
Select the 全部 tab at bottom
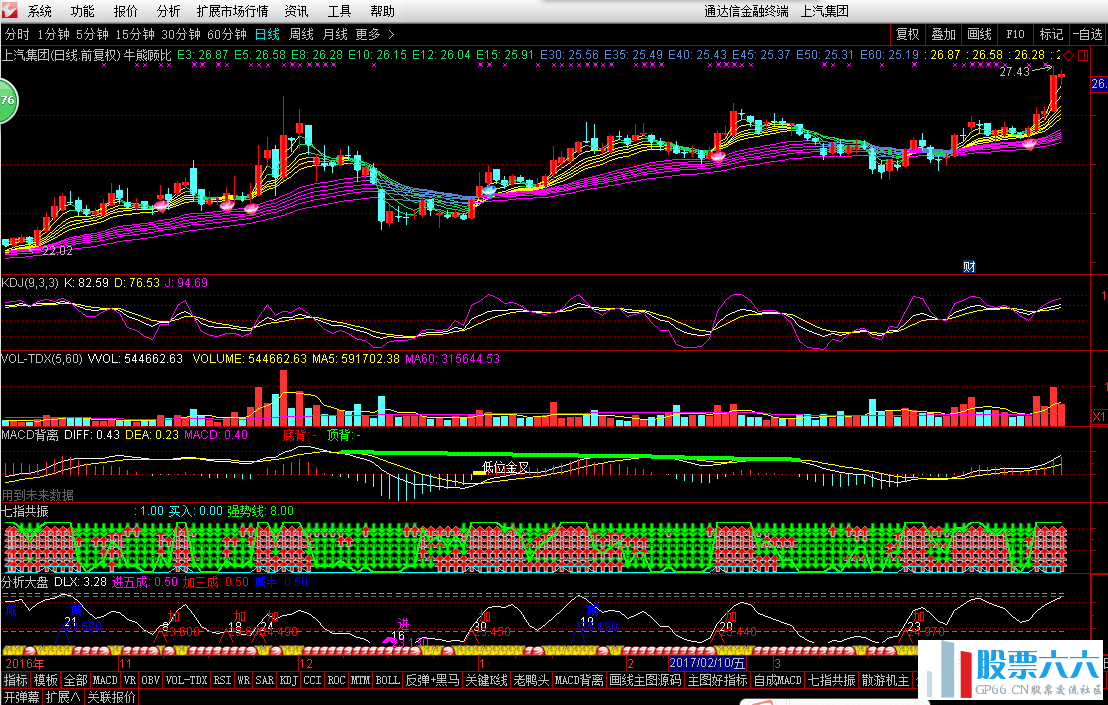76,680
